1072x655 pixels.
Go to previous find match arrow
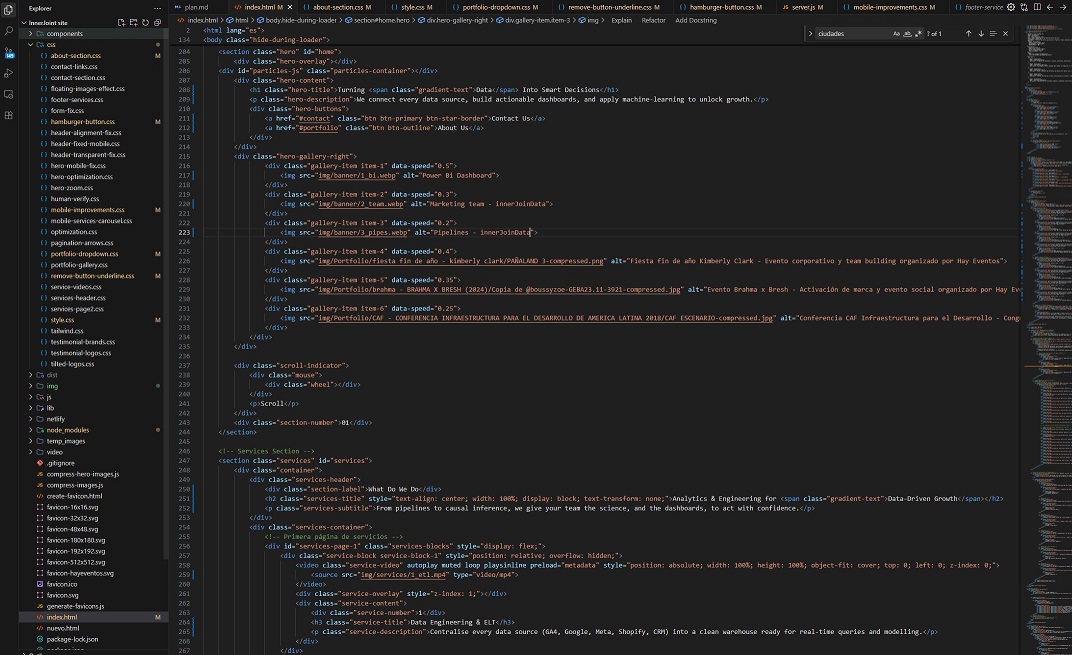click(968, 34)
